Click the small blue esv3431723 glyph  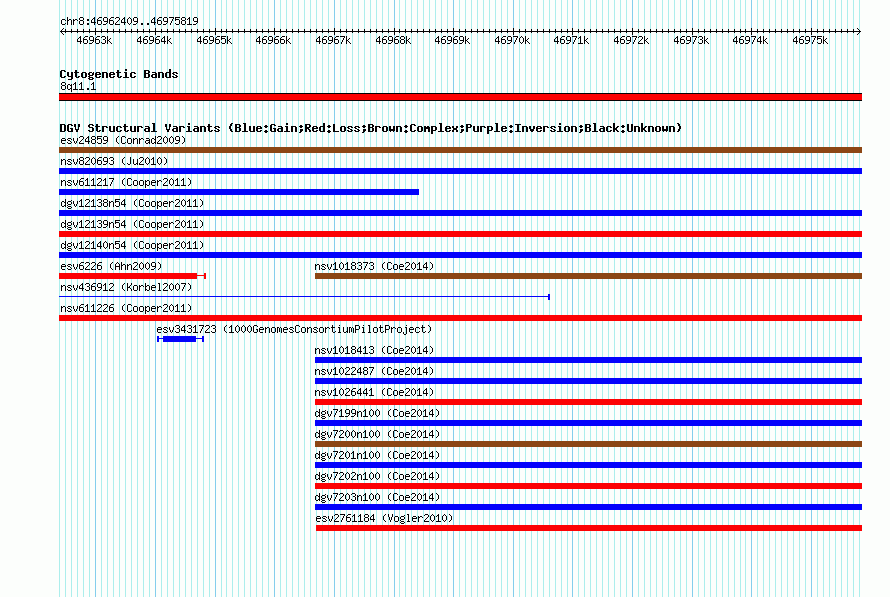coord(180,339)
